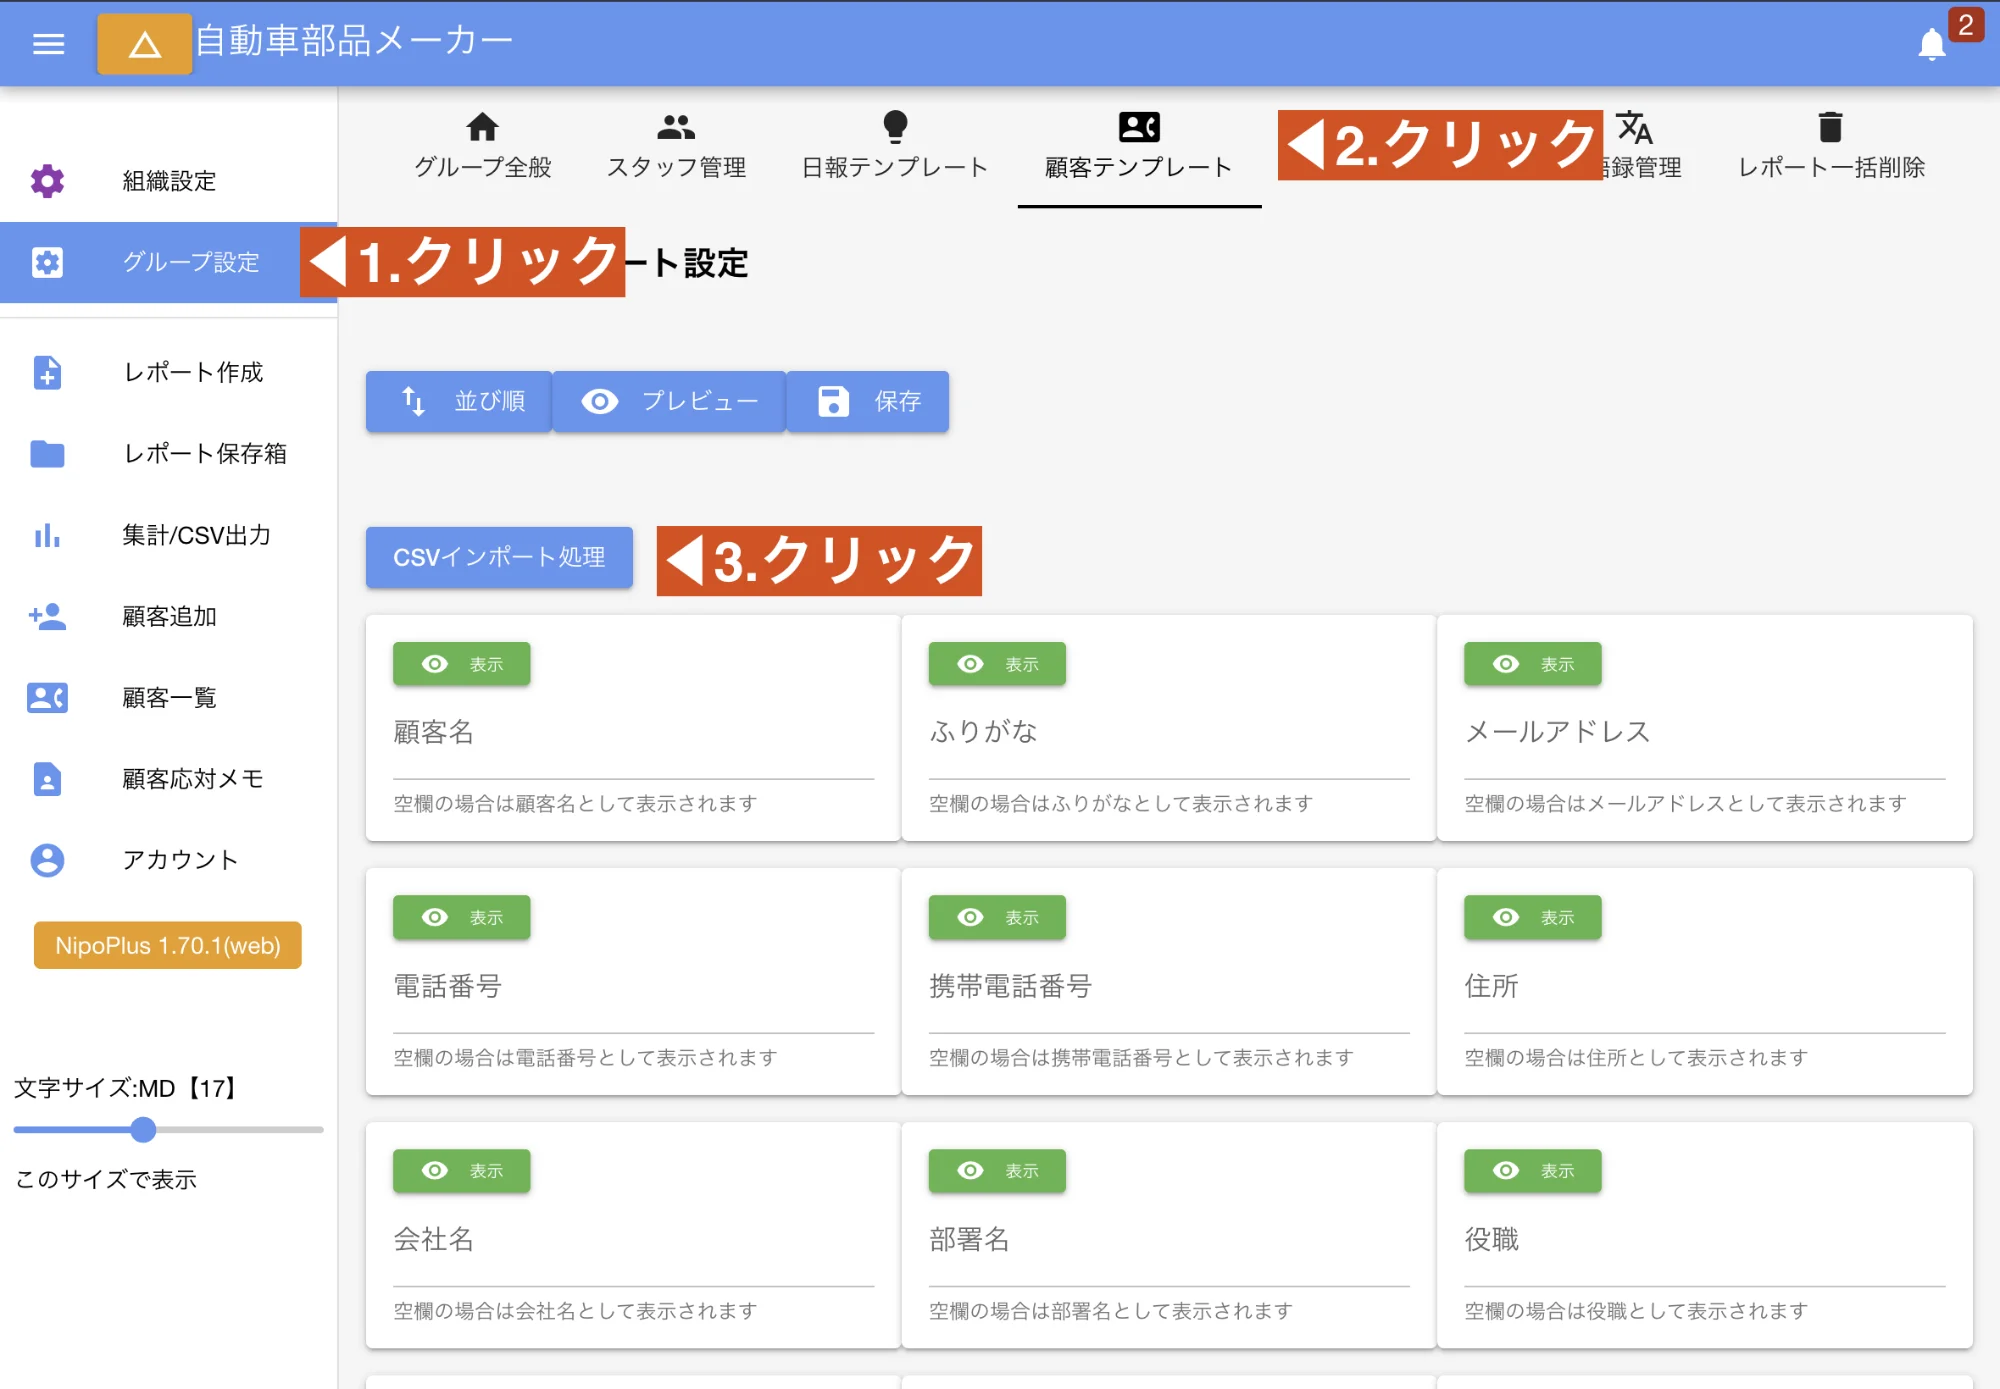Click the アカウント profile icon
The width and height of the screenshot is (2000, 1389).
(46, 860)
